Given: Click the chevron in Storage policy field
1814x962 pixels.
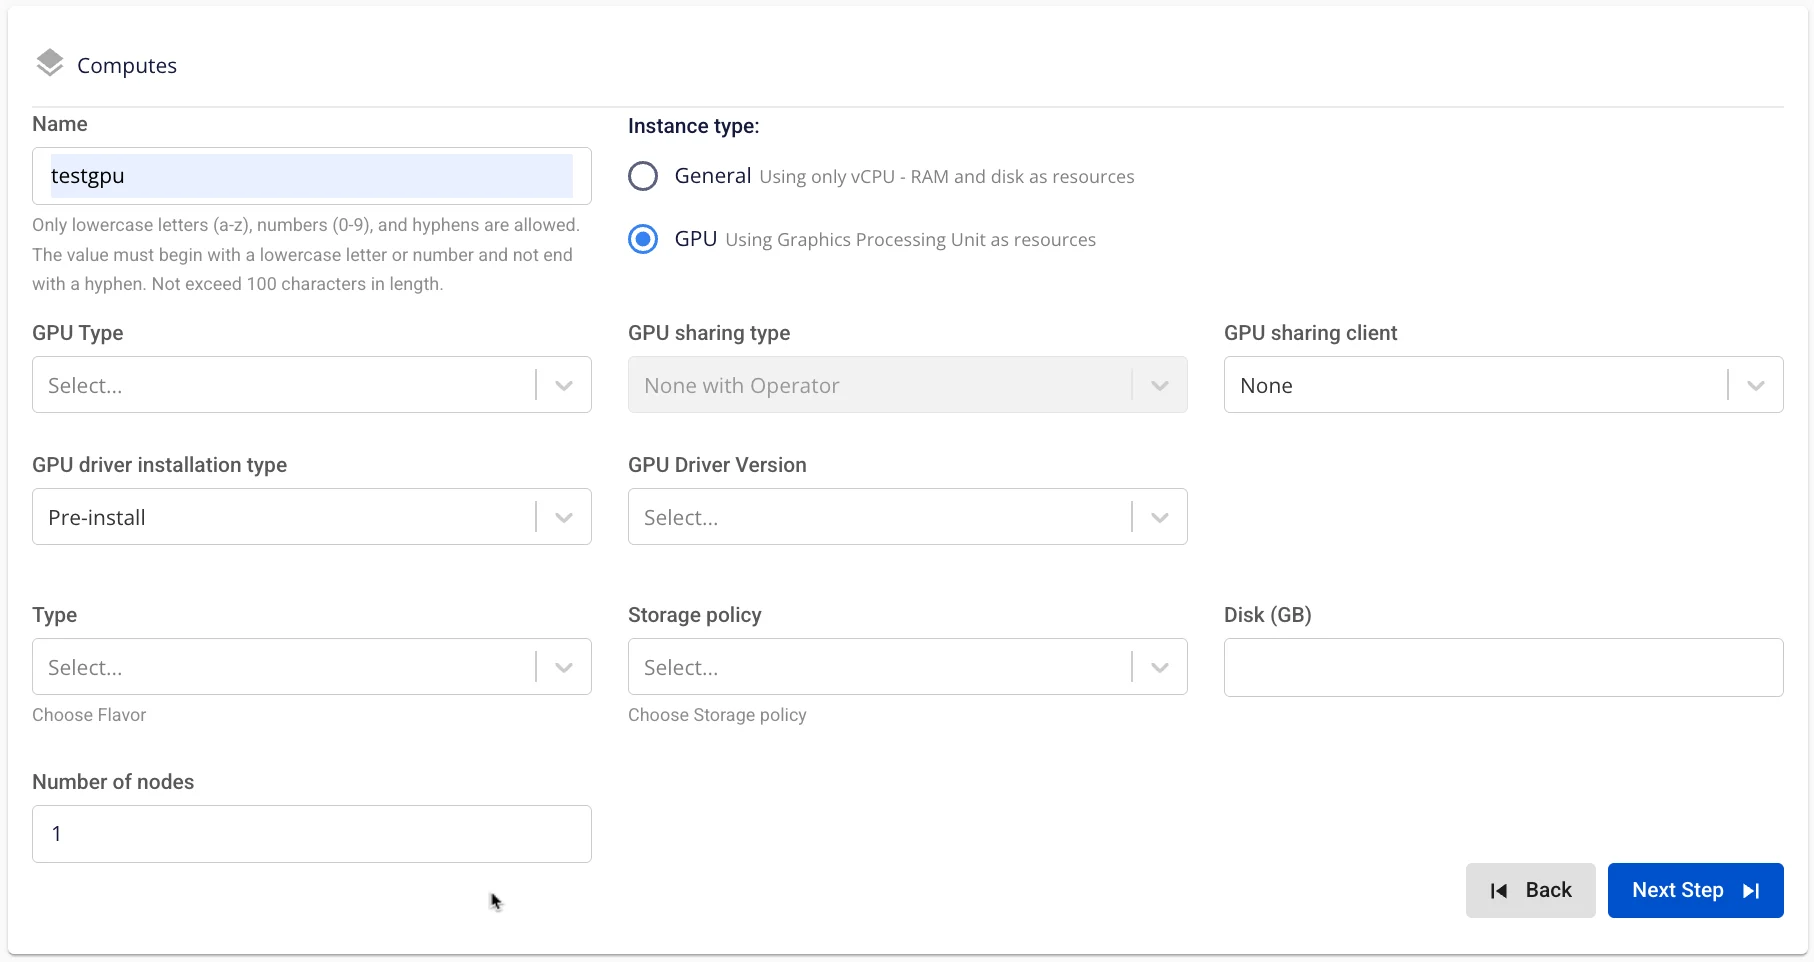Looking at the screenshot, I should 1160,667.
